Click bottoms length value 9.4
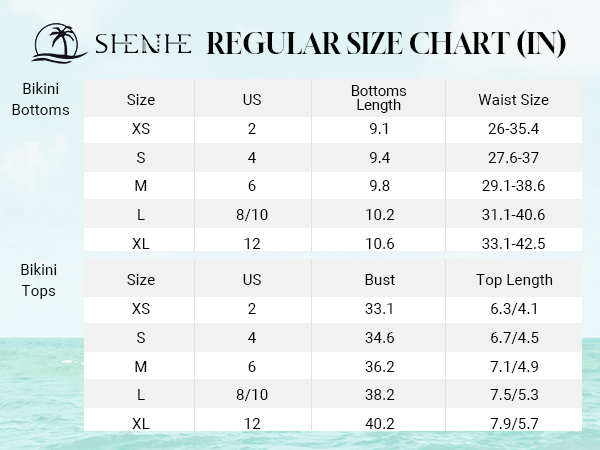 379,158
